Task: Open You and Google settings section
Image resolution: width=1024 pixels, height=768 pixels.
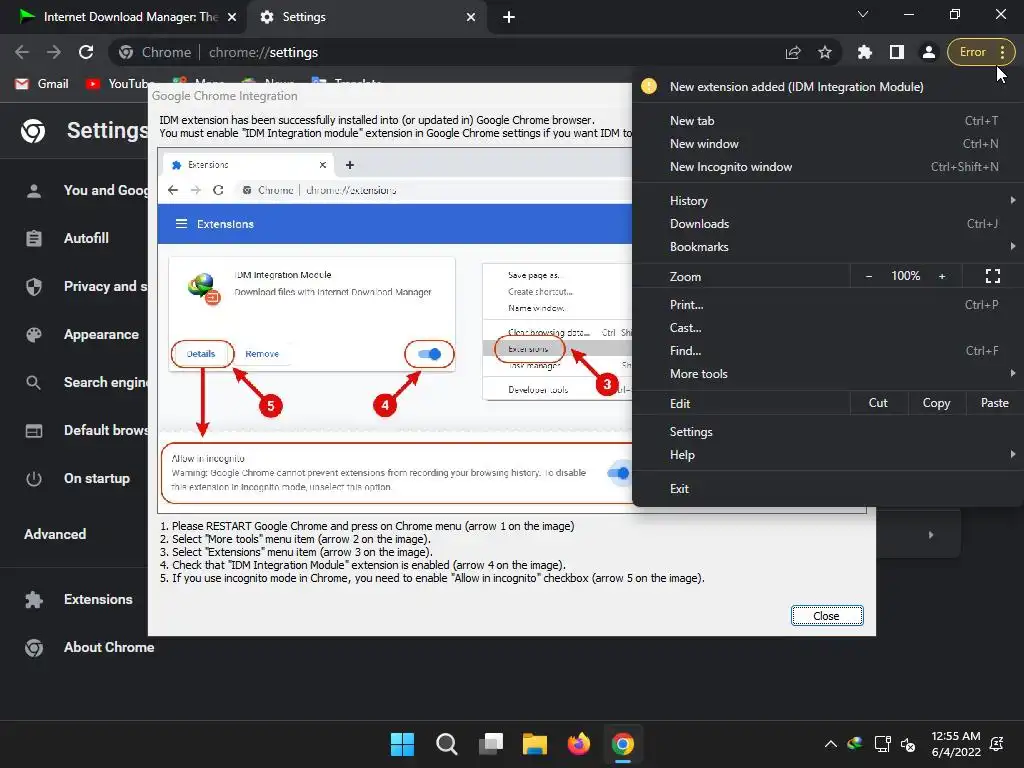Action: pyautogui.click(x=85, y=190)
